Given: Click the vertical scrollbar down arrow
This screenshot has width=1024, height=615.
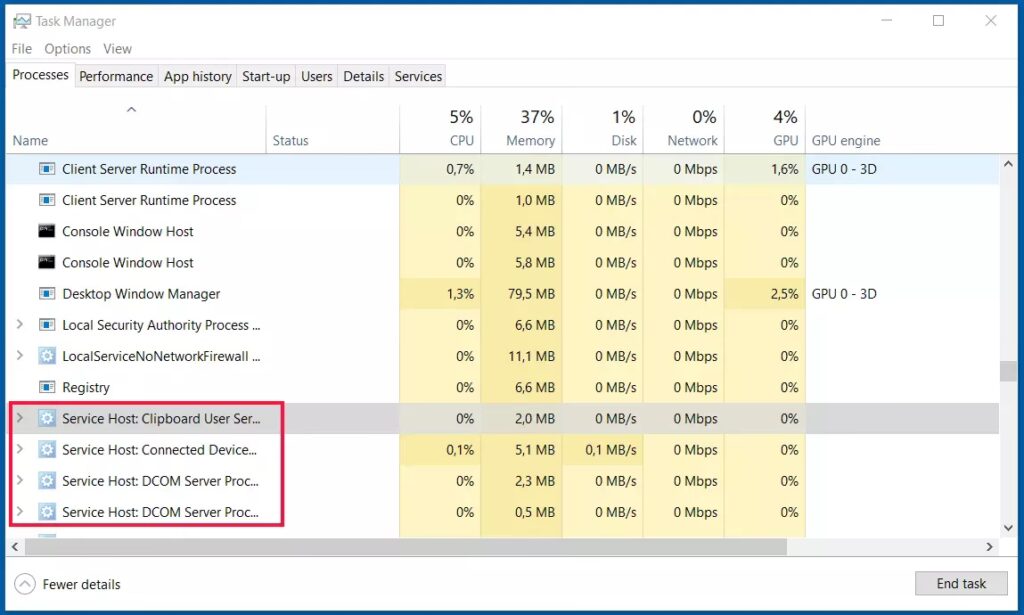Looking at the screenshot, I should [x=1008, y=528].
